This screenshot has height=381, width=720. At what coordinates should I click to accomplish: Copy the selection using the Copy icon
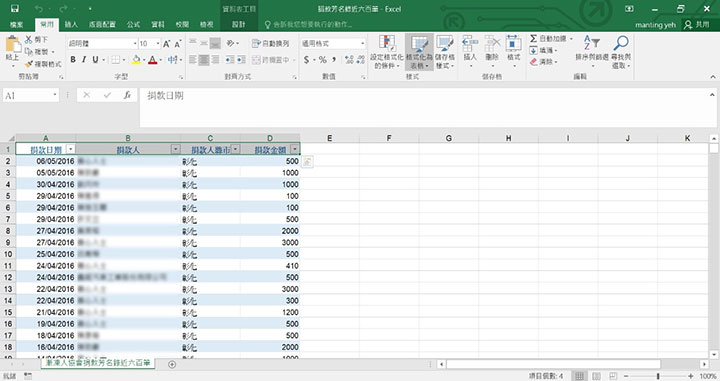pos(29,51)
